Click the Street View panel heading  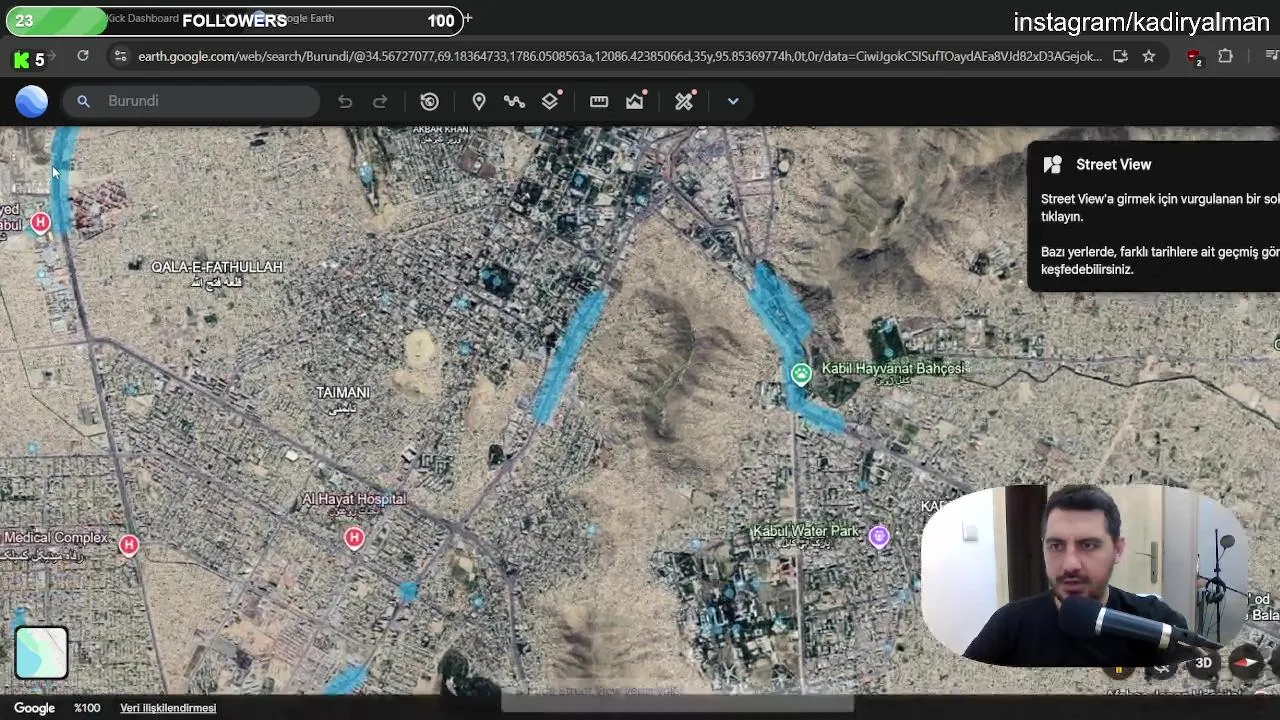click(x=1113, y=165)
